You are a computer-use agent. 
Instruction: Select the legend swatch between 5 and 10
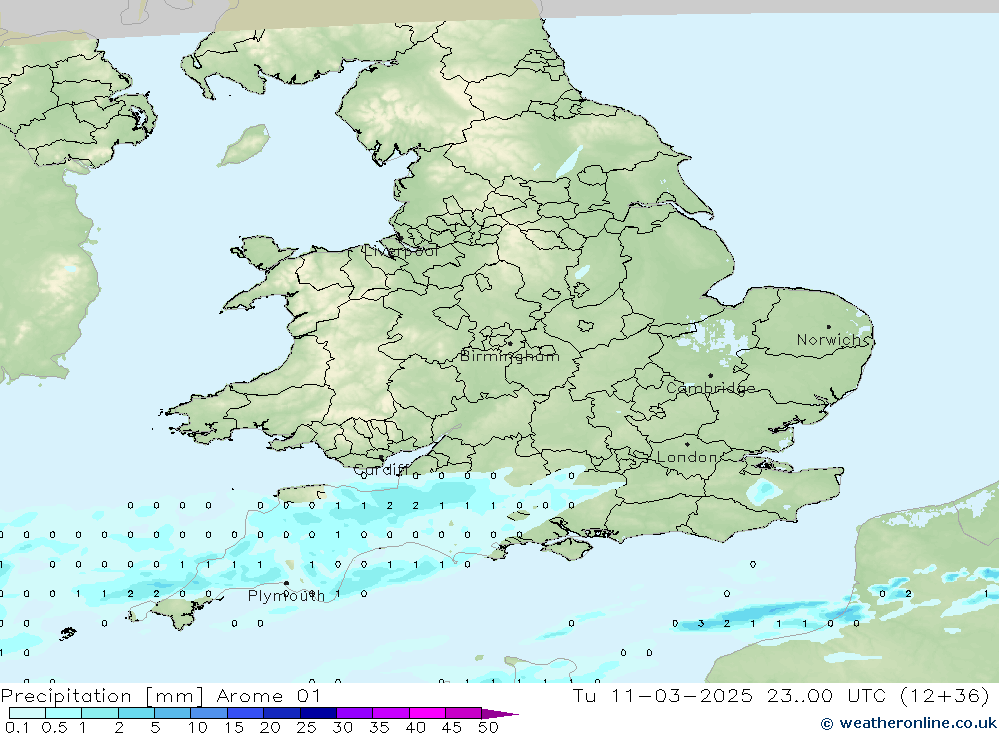coord(172,713)
